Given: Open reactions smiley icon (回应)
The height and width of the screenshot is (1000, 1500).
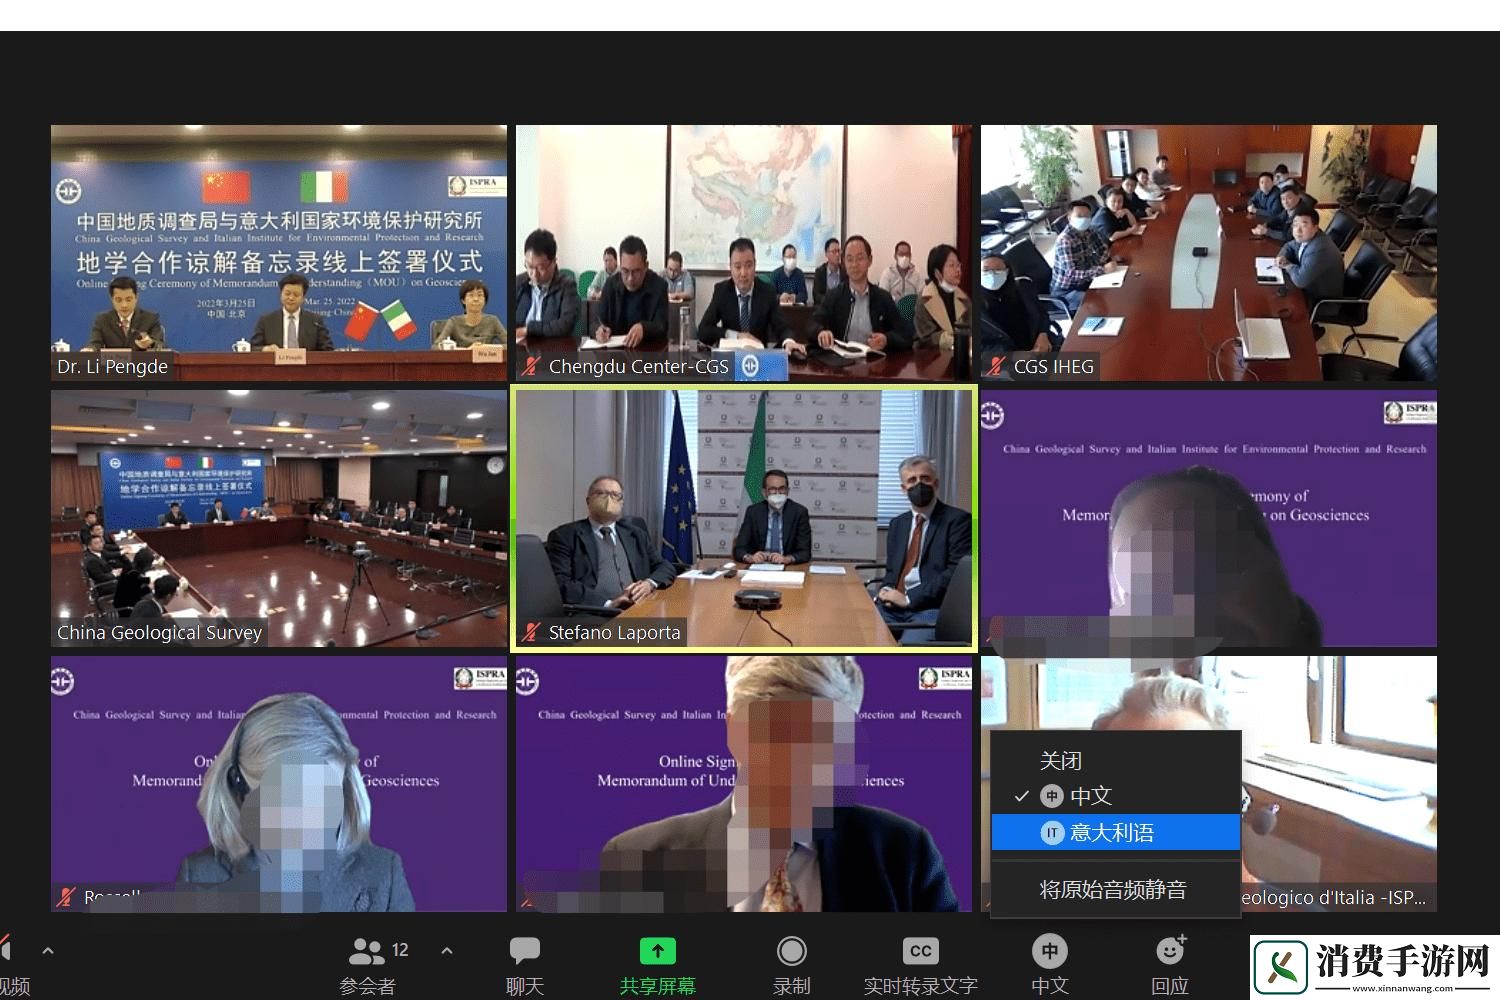Looking at the screenshot, I should [1170, 951].
